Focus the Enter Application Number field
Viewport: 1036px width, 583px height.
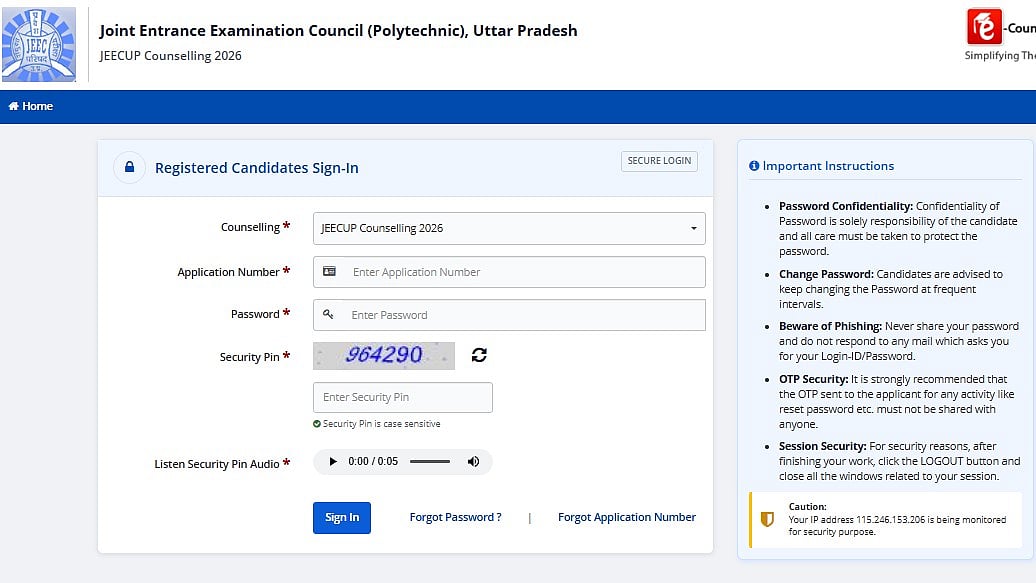[509, 272]
